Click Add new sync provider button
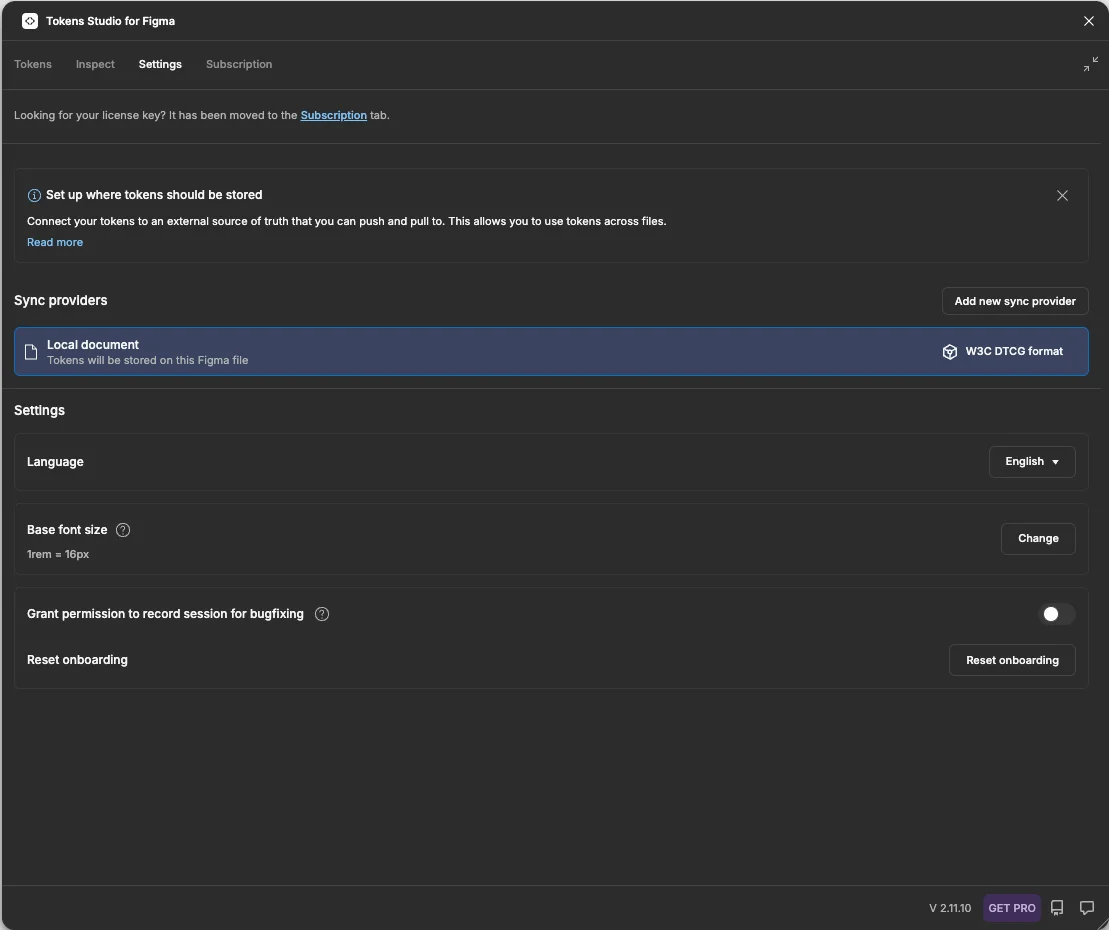 [1015, 301]
